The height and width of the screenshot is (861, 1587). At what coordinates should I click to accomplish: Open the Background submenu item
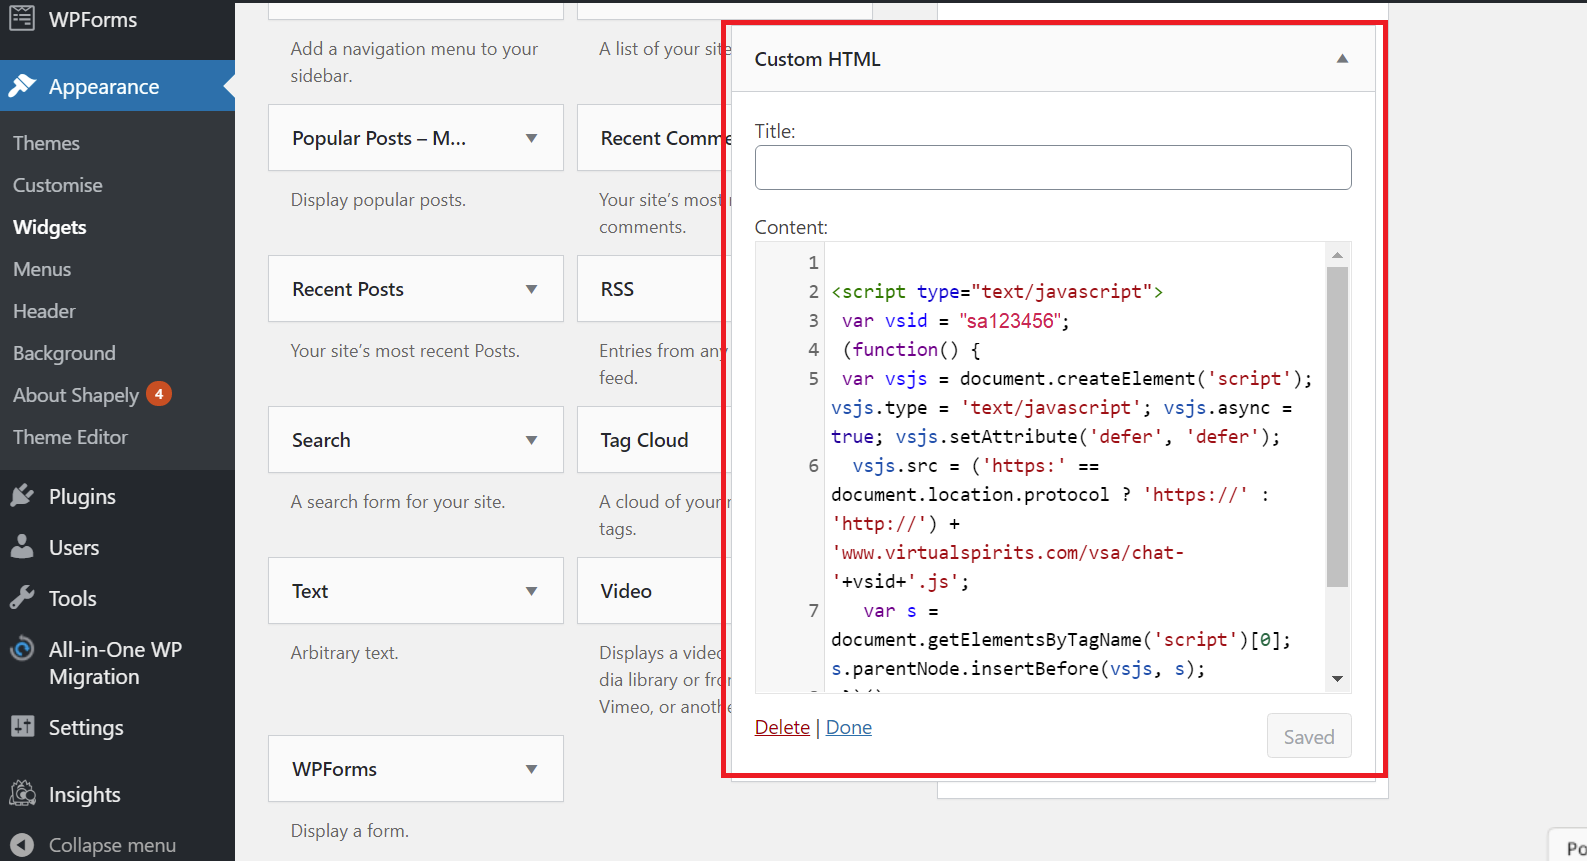[x=64, y=353]
